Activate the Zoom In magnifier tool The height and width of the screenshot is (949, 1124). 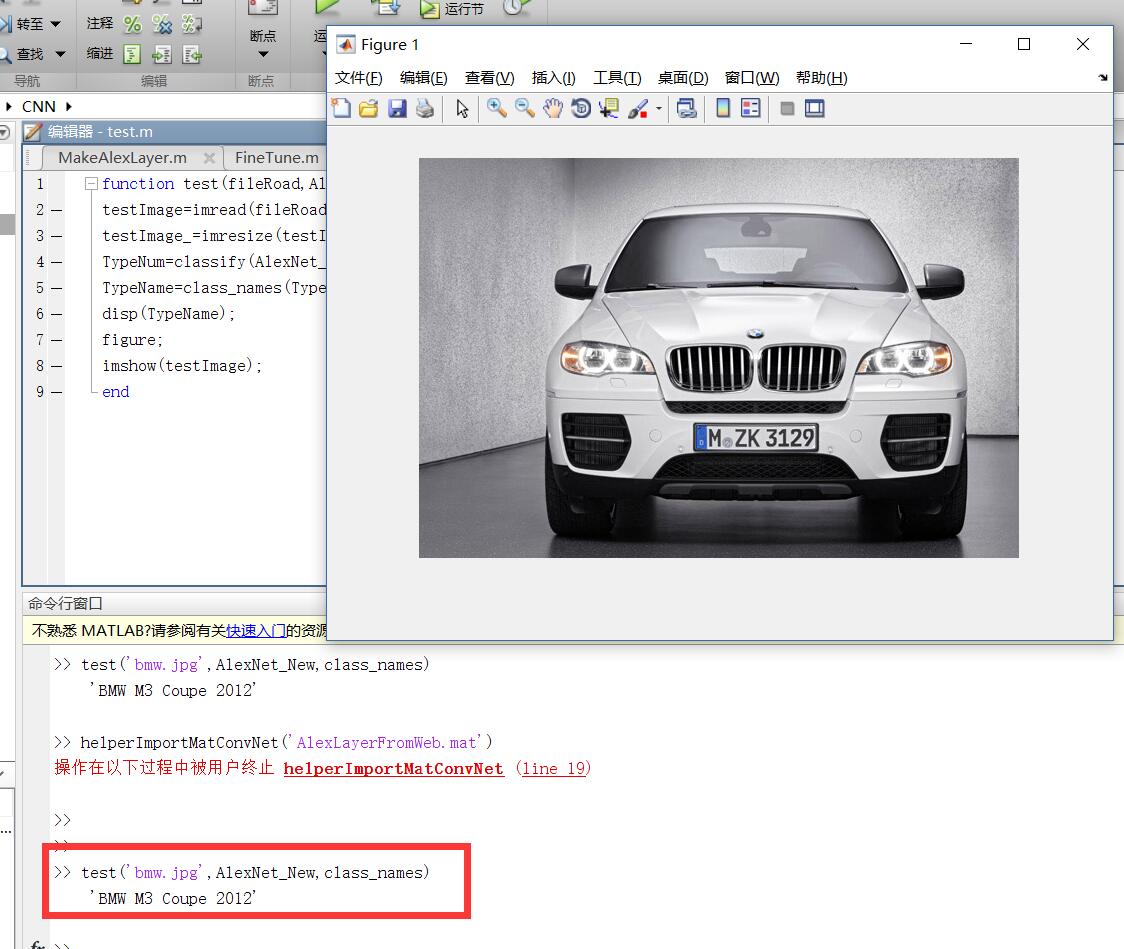click(496, 108)
